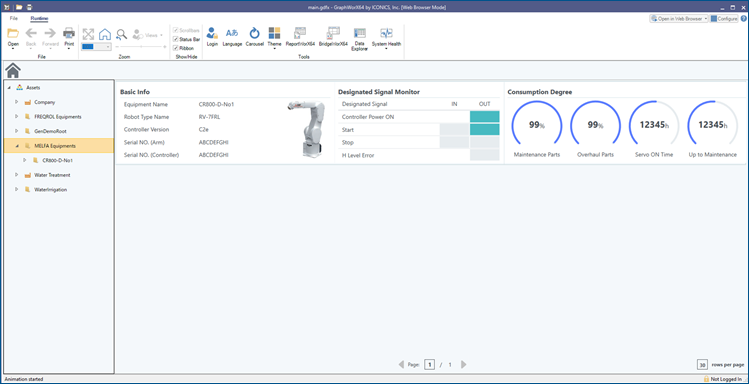This screenshot has width=749, height=384.
Task: Click Open in Web Browser button
Action: click(678, 19)
